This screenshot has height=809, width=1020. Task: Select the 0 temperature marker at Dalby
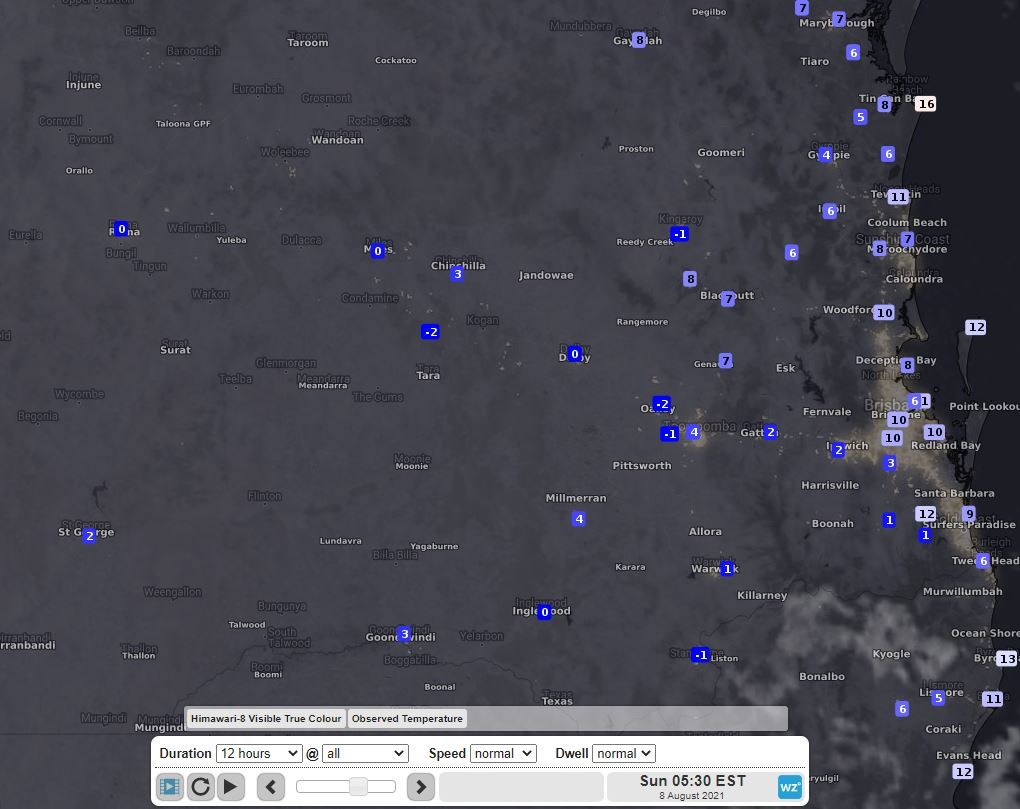tap(574, 354)
